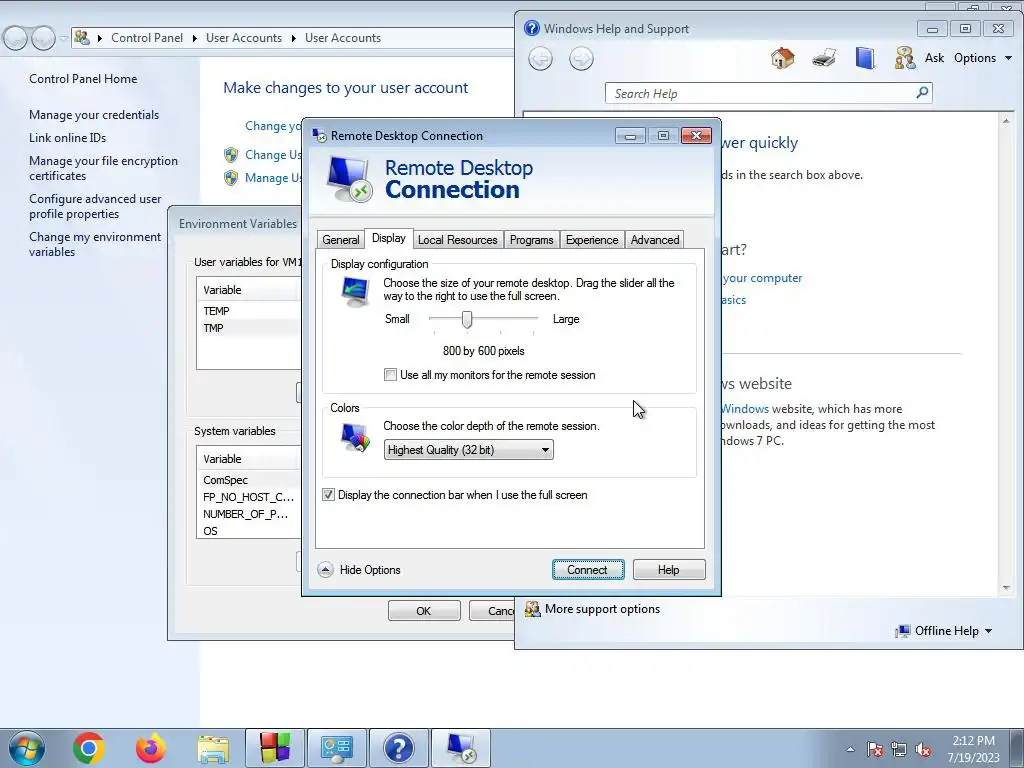The width and height of the screenshot is (1024, 768).
Task: Go to the Advanced tab
Action: (654, 240)
